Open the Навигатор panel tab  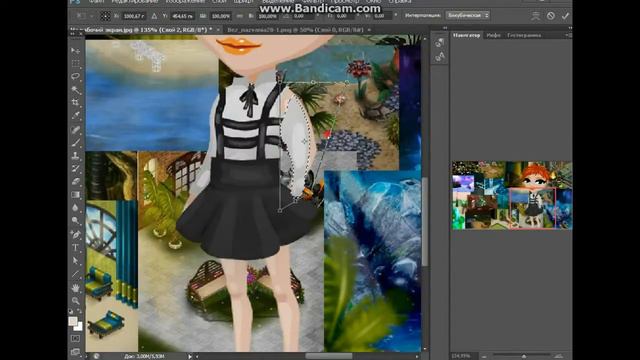467,36
